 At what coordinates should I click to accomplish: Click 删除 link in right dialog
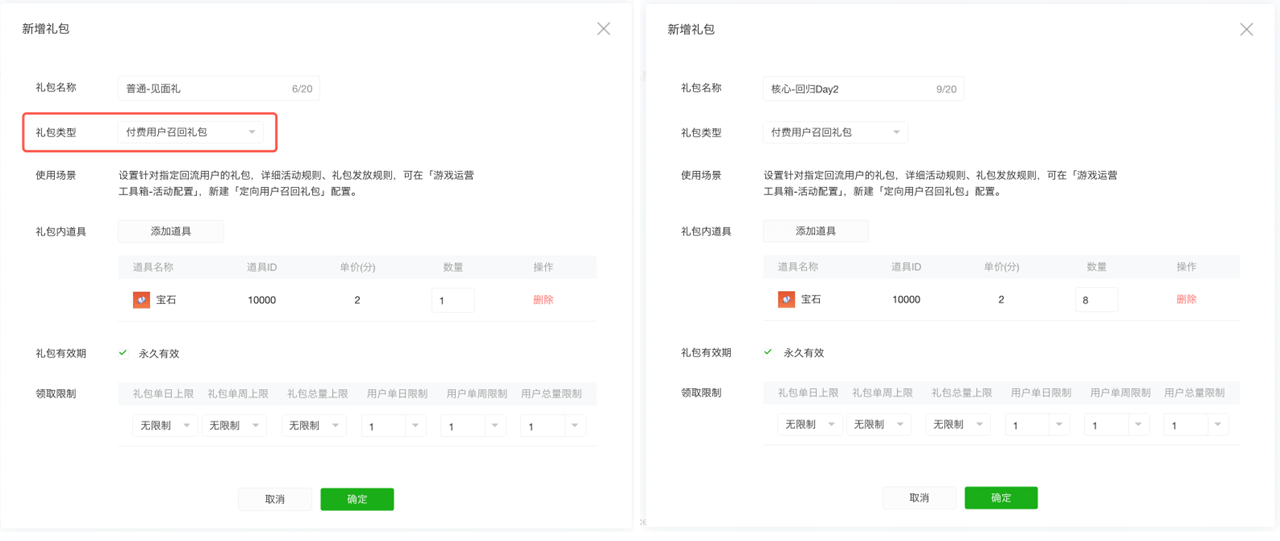point(1186,299)
